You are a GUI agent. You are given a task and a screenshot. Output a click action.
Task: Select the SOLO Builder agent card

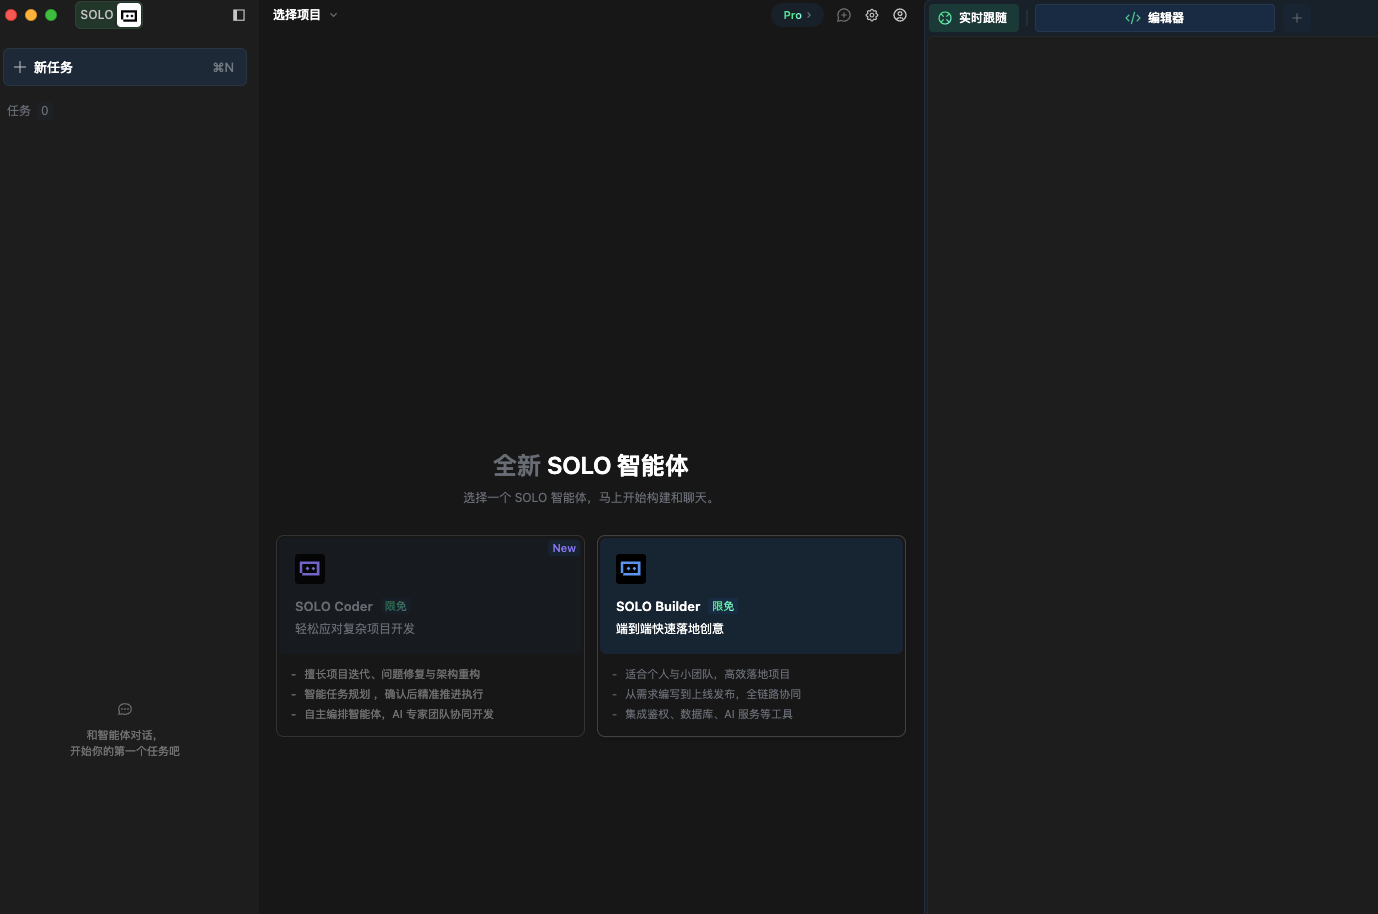point(751,636)
